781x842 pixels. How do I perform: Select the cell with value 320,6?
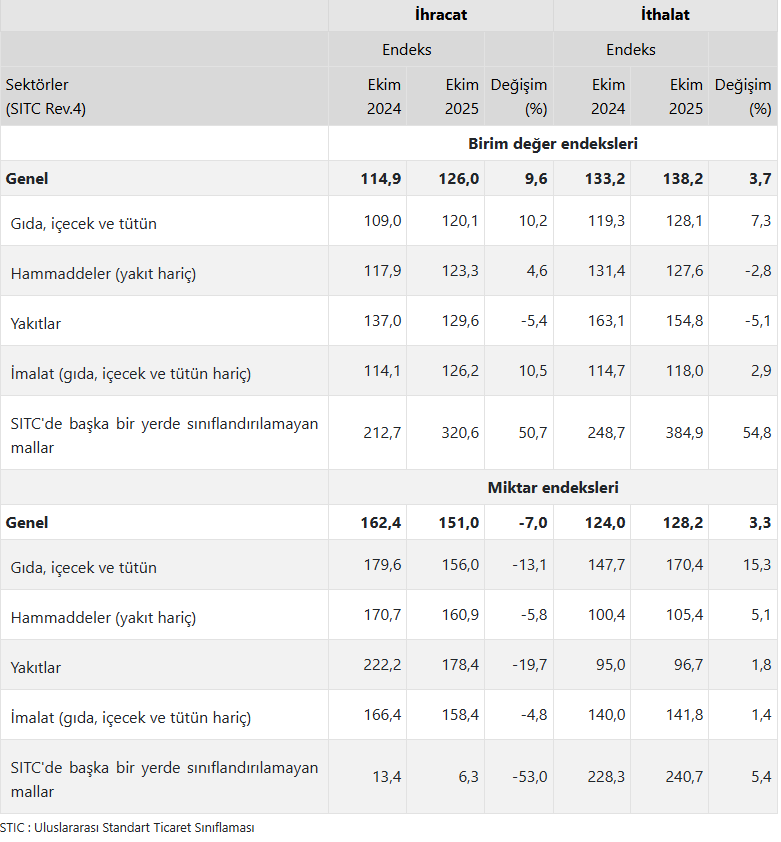[x=459, y=433]
